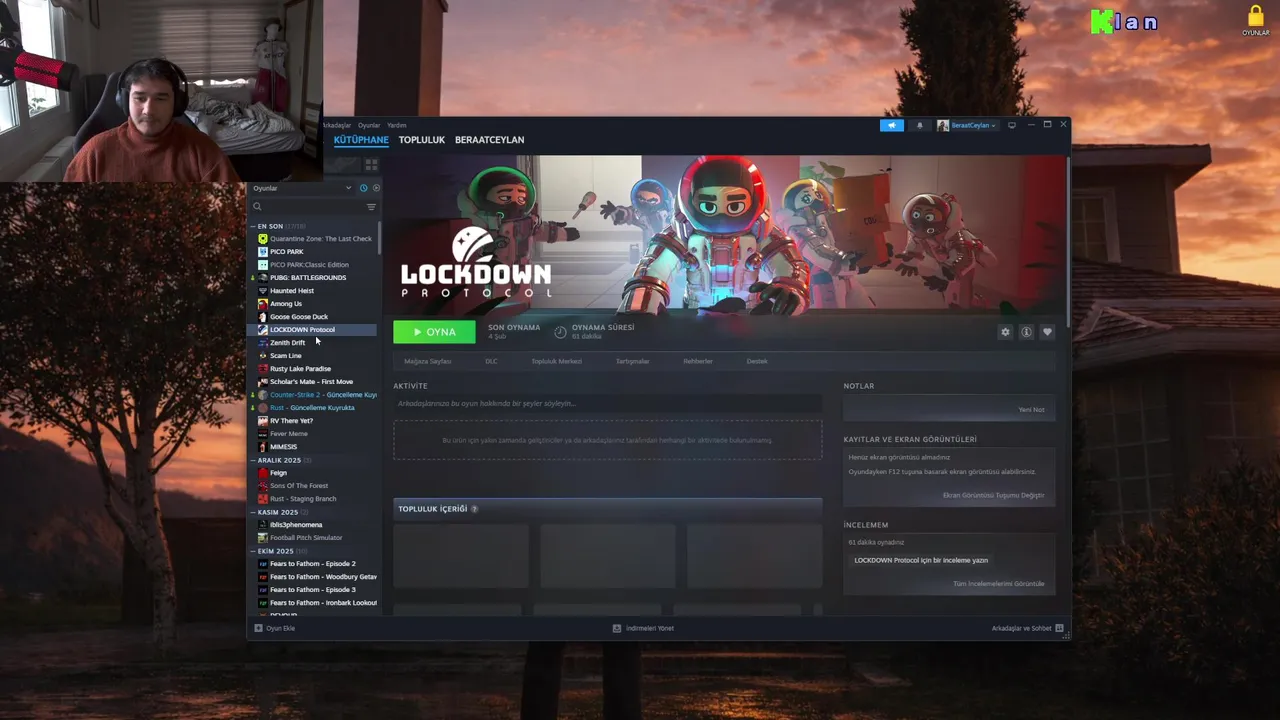
Task: Open the Tartışmalar link
Action: tap(632, 361)
